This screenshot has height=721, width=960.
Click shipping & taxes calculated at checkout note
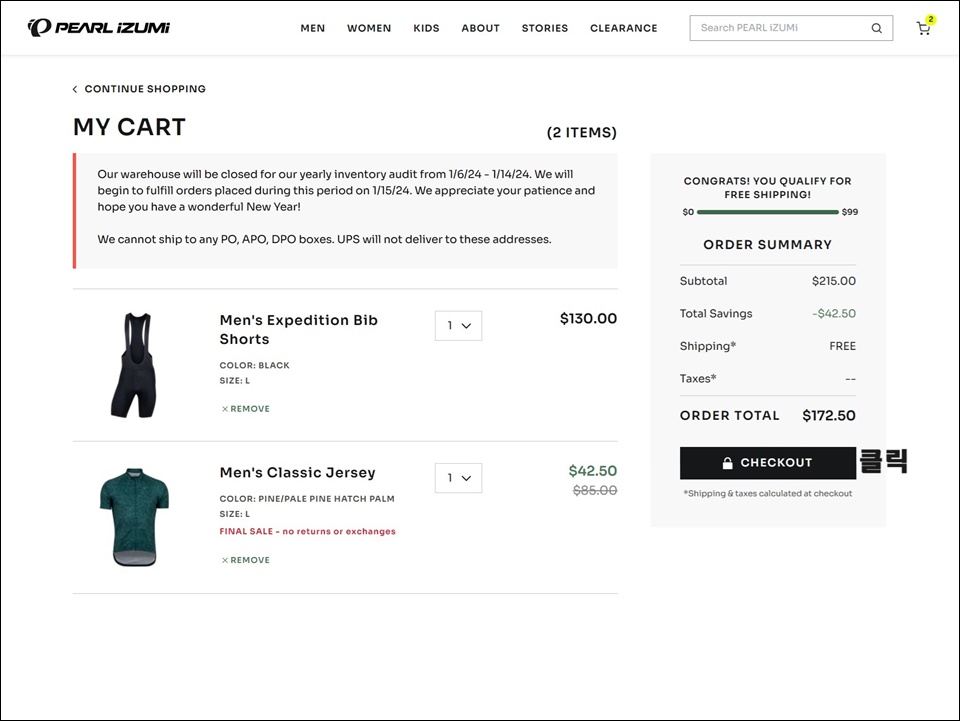768,493
